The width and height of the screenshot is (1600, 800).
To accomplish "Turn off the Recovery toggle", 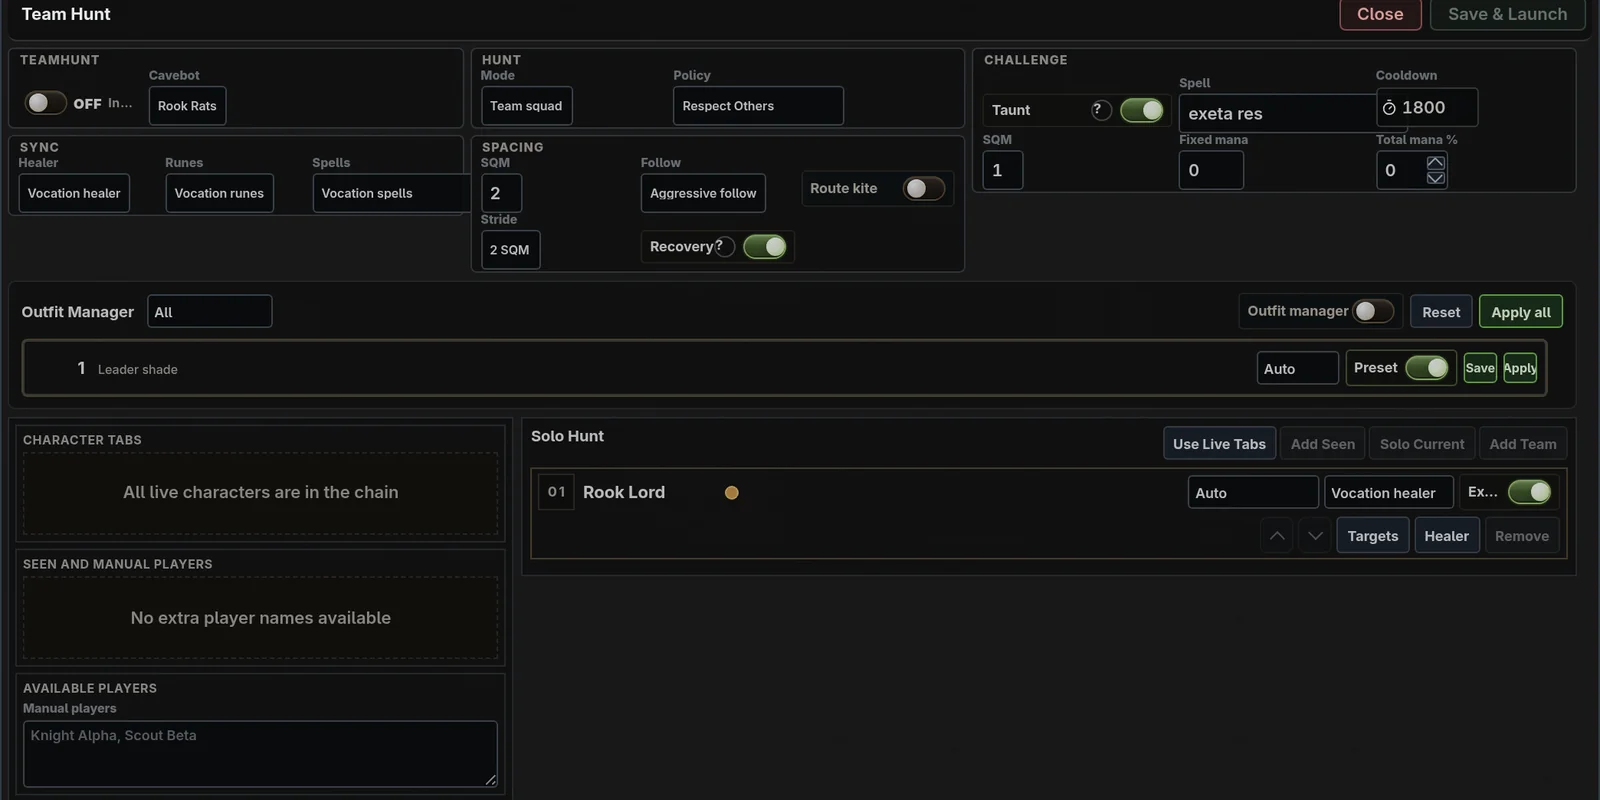I will [765, 247].
